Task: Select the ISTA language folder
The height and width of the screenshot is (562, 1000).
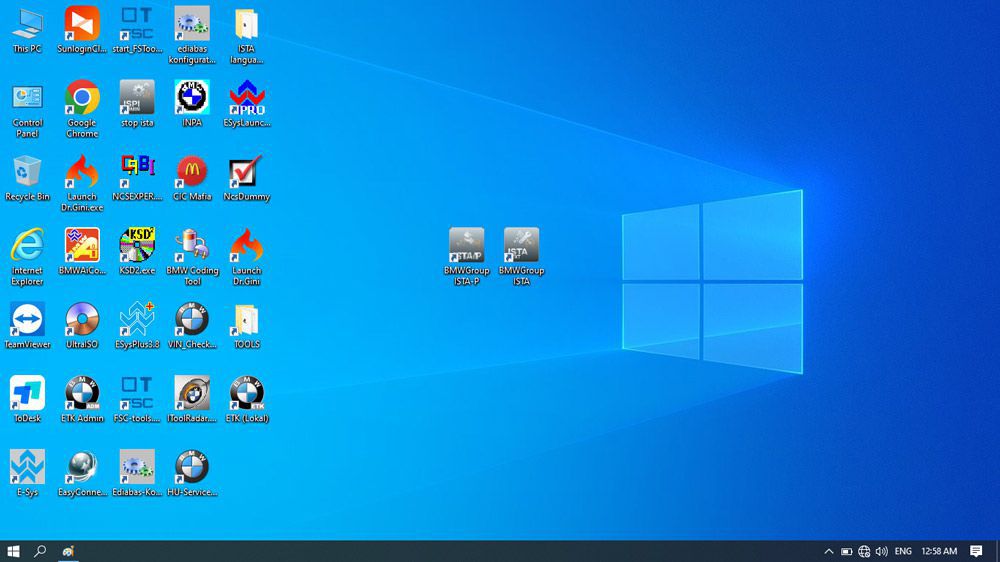Action: coord(247,35)
